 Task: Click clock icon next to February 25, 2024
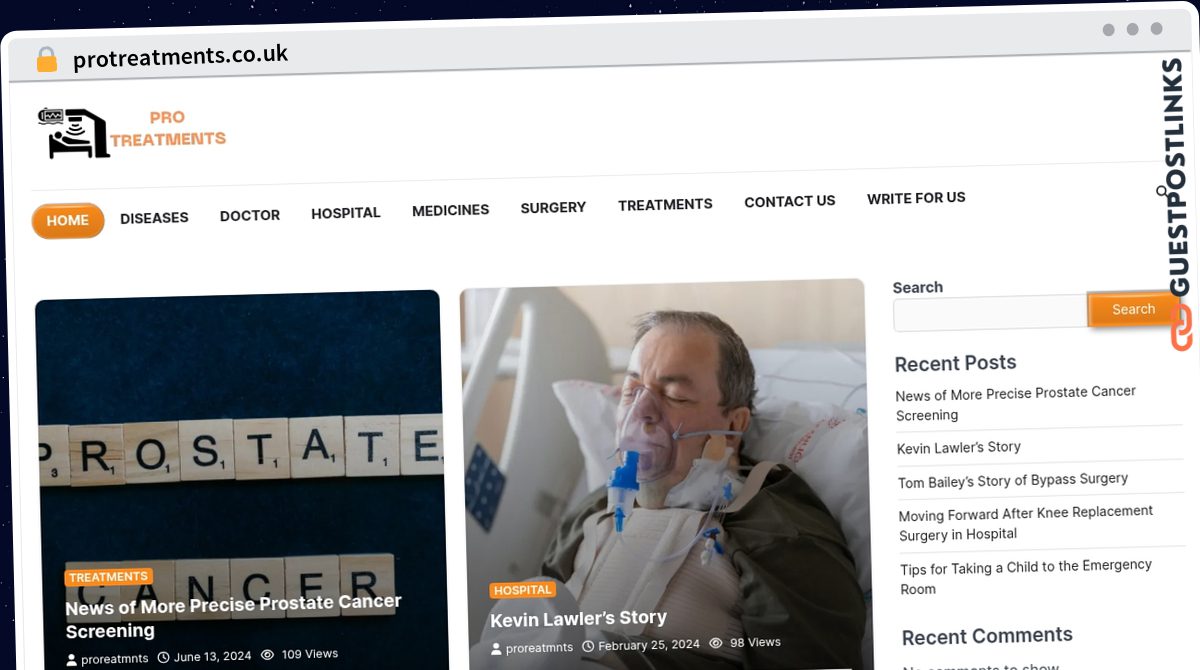click(588, 646)
